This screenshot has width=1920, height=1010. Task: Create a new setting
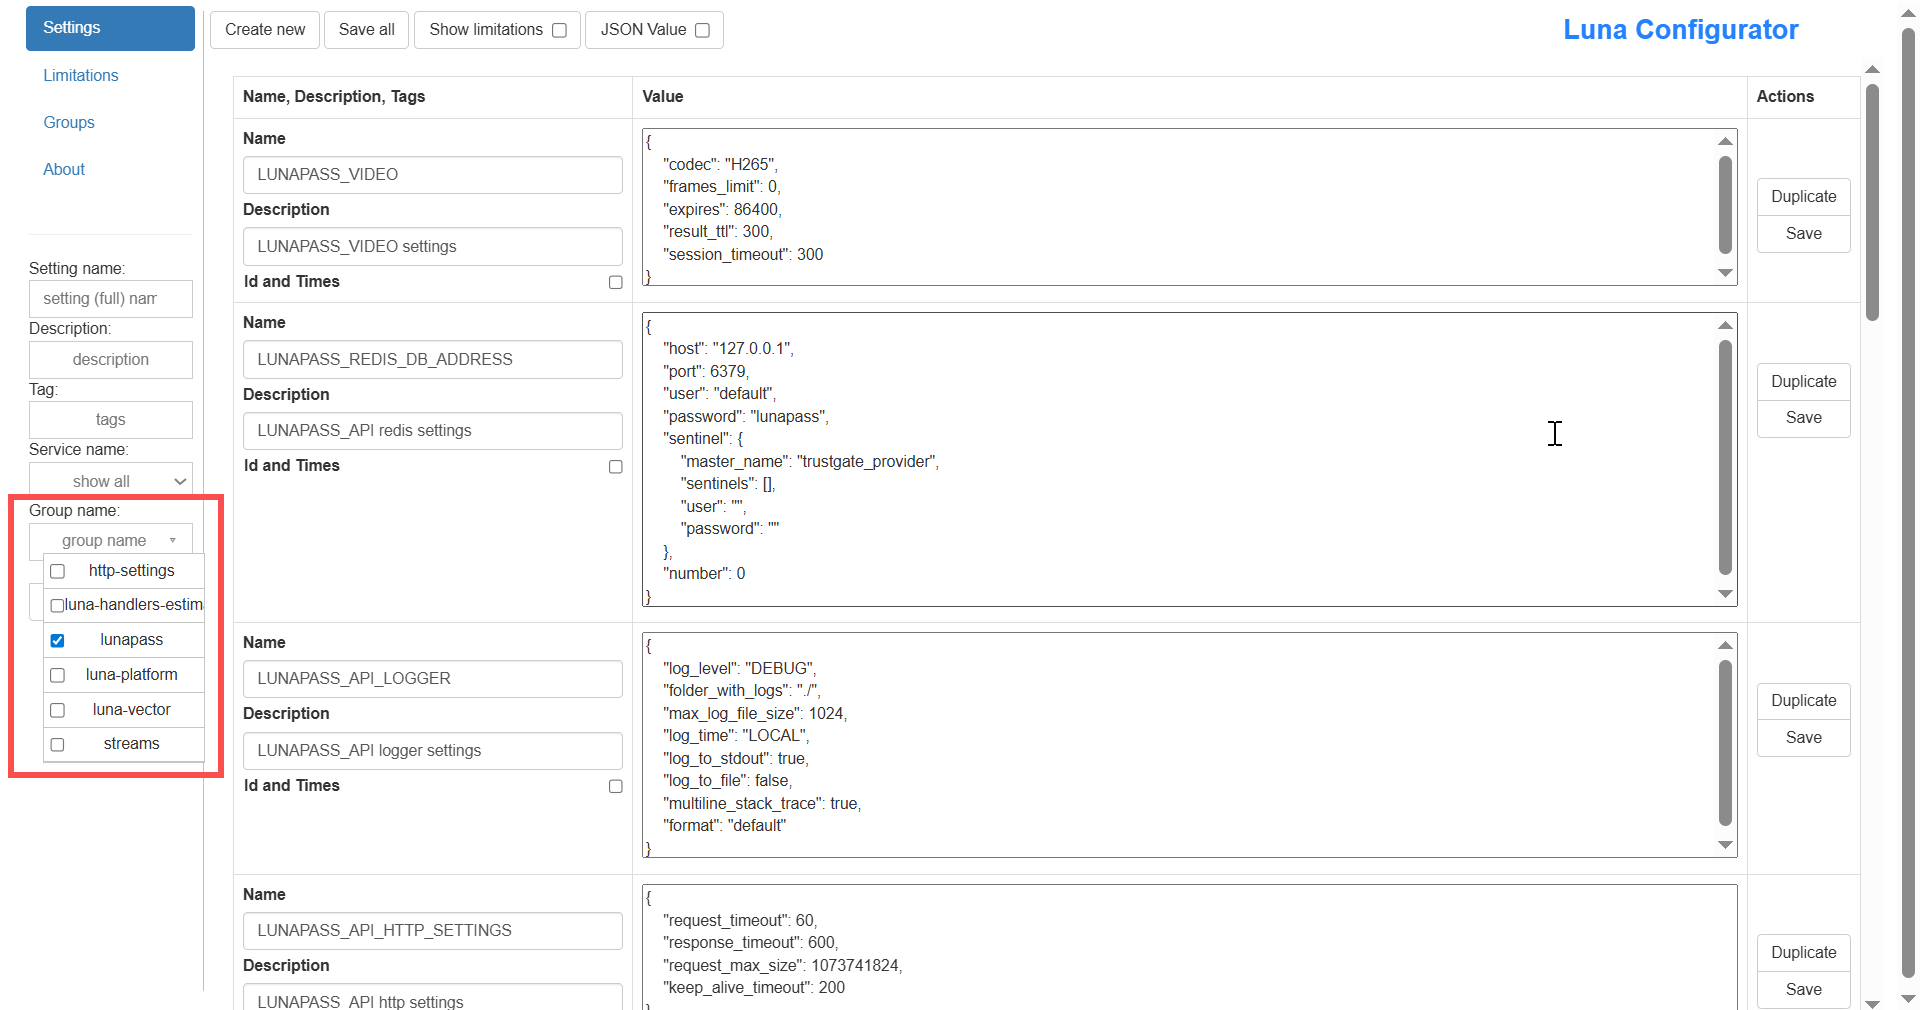click(264, 29)
